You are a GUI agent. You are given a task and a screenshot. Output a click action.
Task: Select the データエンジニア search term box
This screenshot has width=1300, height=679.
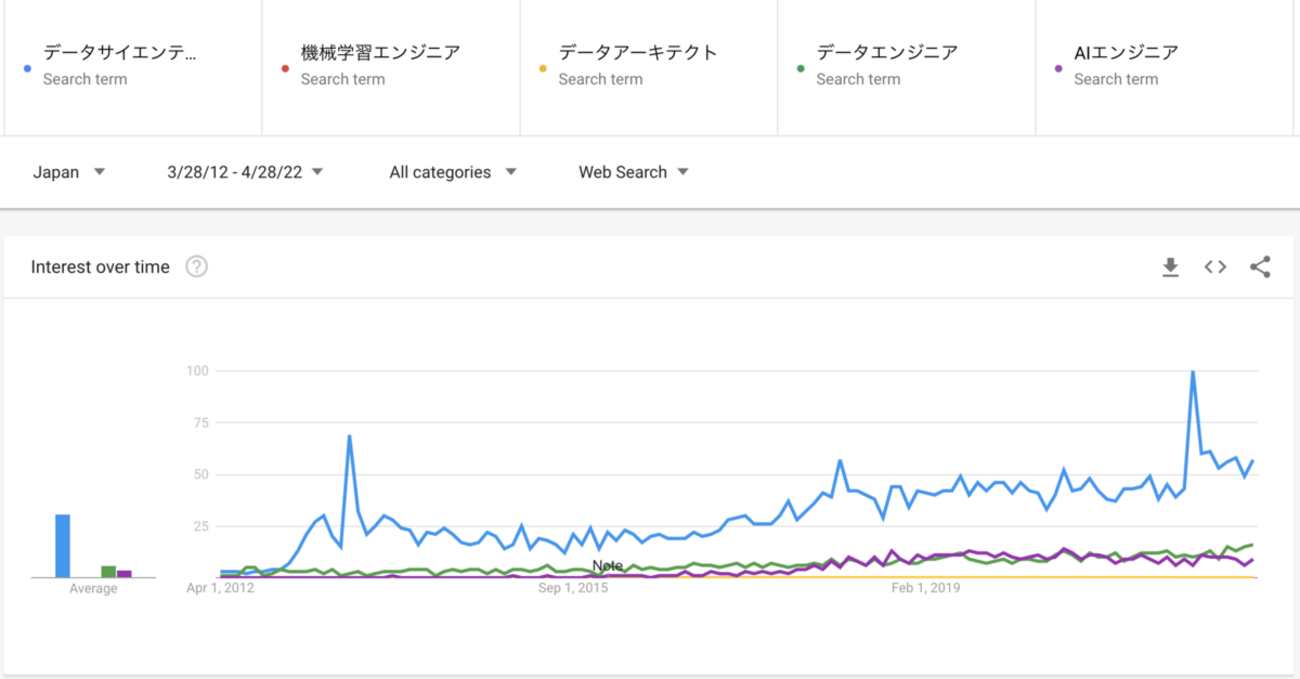click(887, 53)
